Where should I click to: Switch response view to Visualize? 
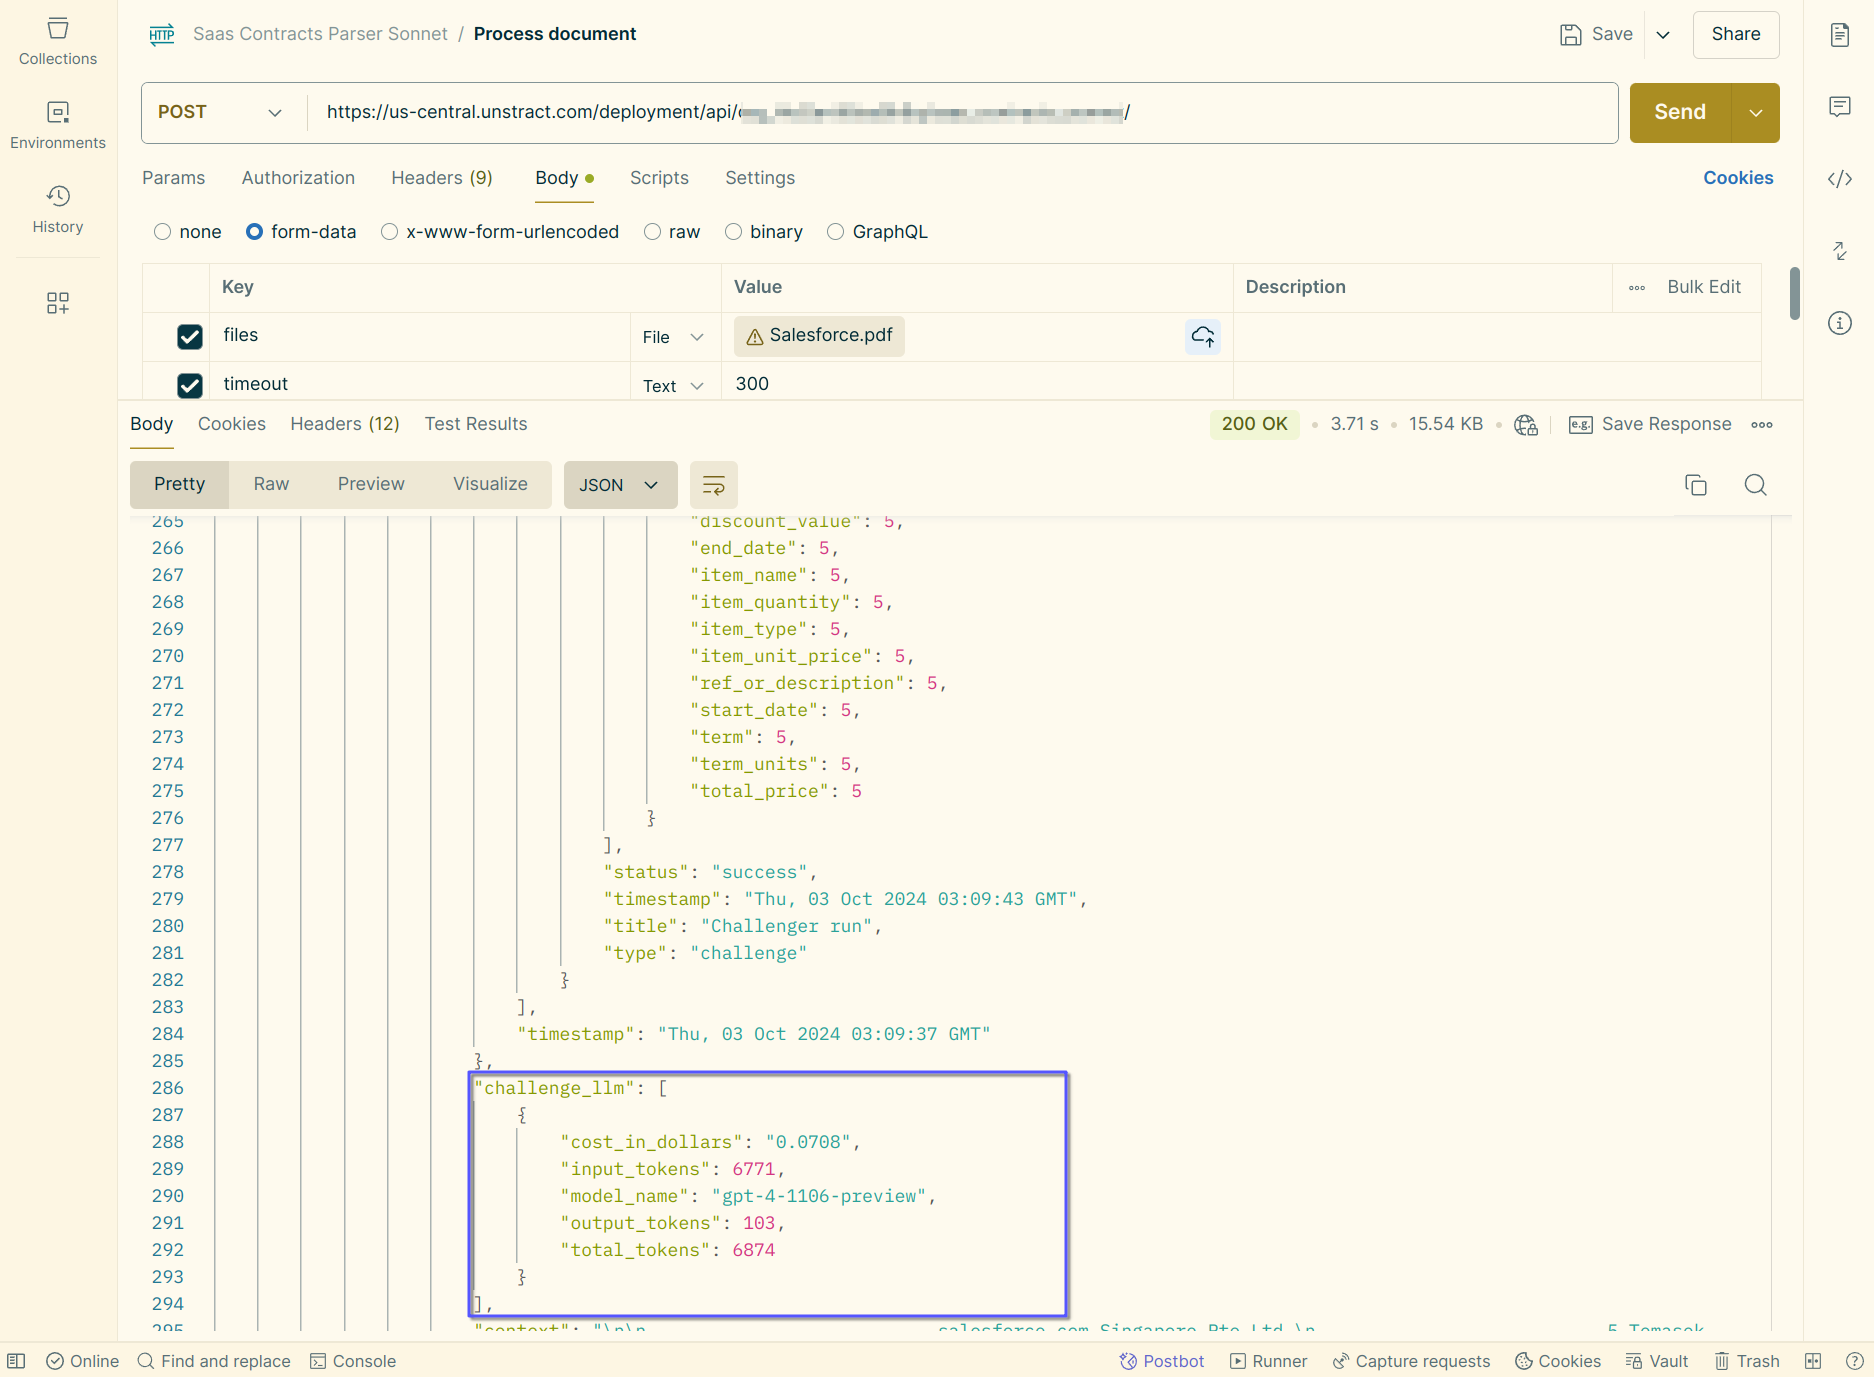490,485
